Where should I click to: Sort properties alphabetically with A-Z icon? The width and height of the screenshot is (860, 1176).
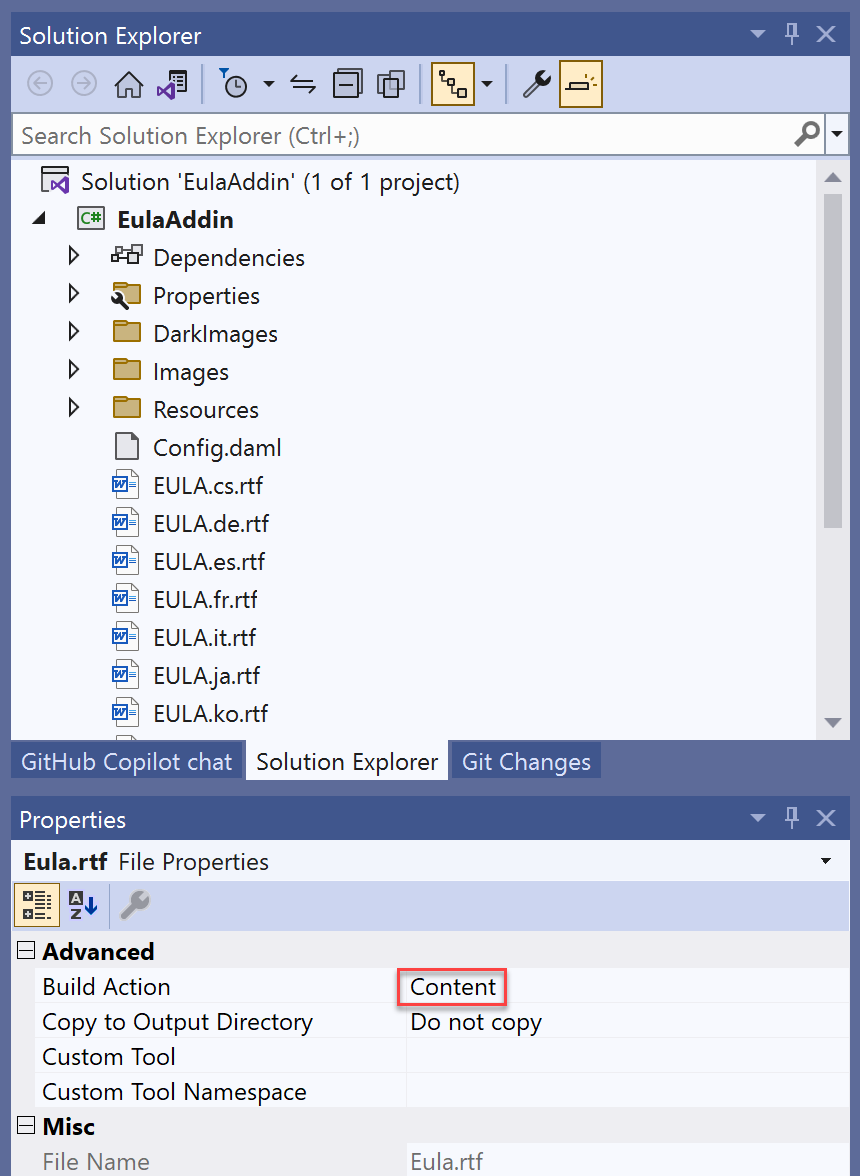pos(82,906)
